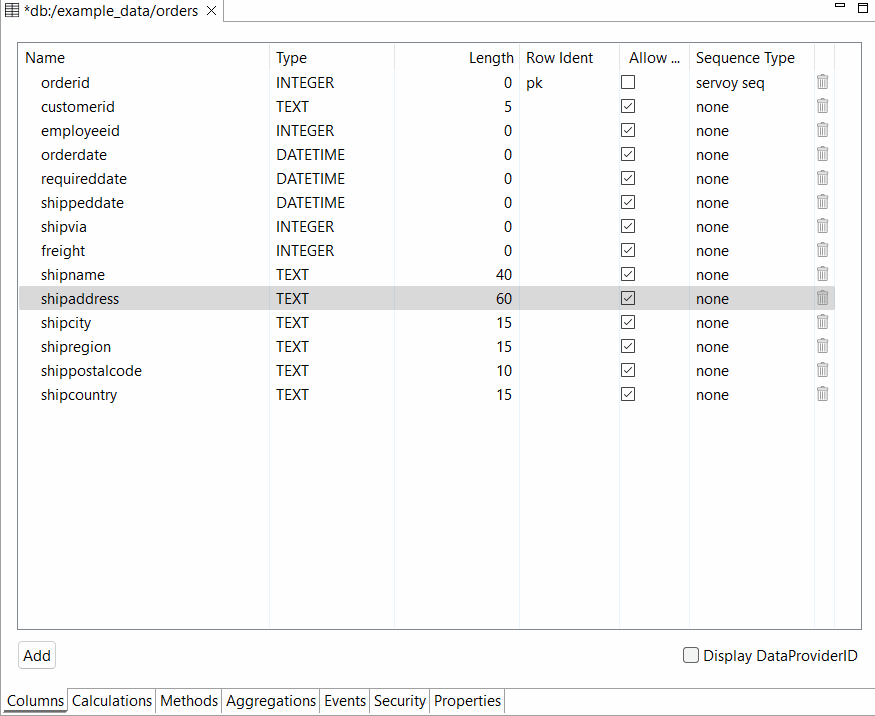
Task: Open the Security tab
Action: coord(400,701)
